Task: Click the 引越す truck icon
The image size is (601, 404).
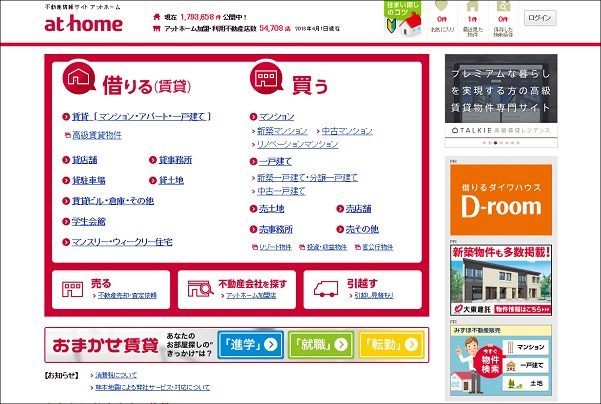Action: pos(326,289)
